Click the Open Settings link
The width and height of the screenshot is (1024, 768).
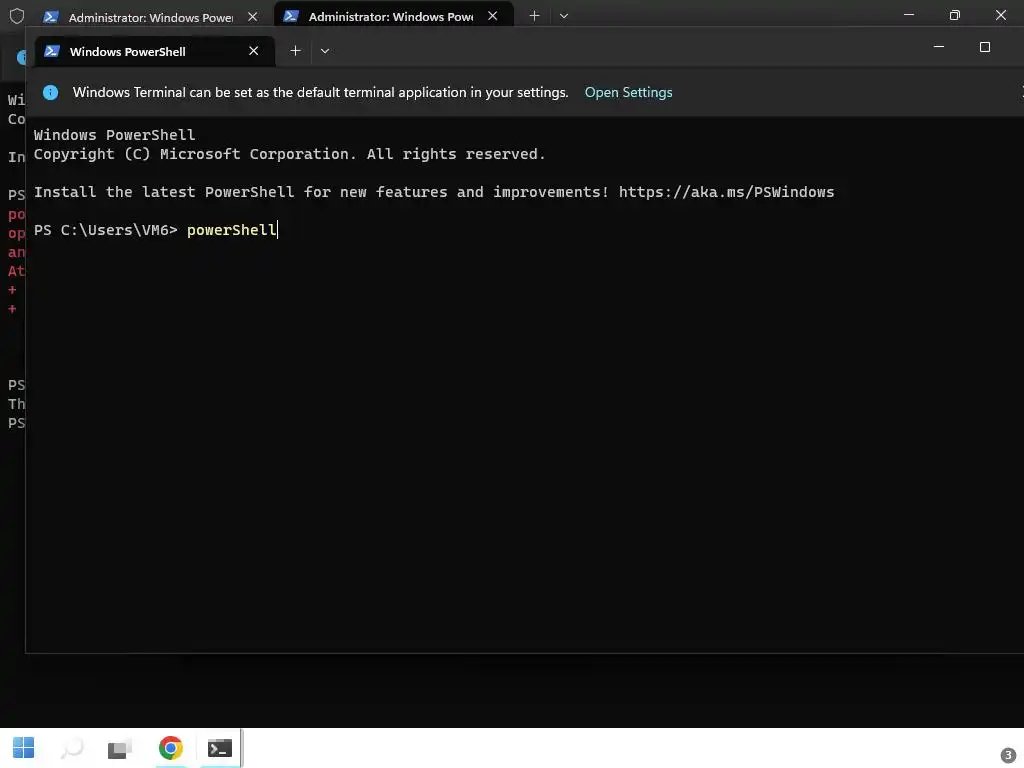[628, 92]
